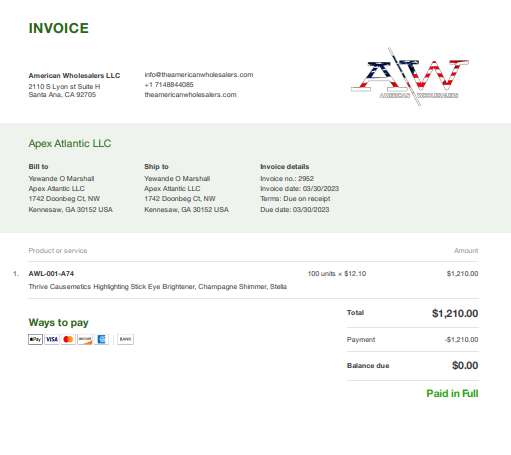Click the $0.00 balance due amount
Image resolution: width=511 pixels, height=455 pixels.
[465, 365]
